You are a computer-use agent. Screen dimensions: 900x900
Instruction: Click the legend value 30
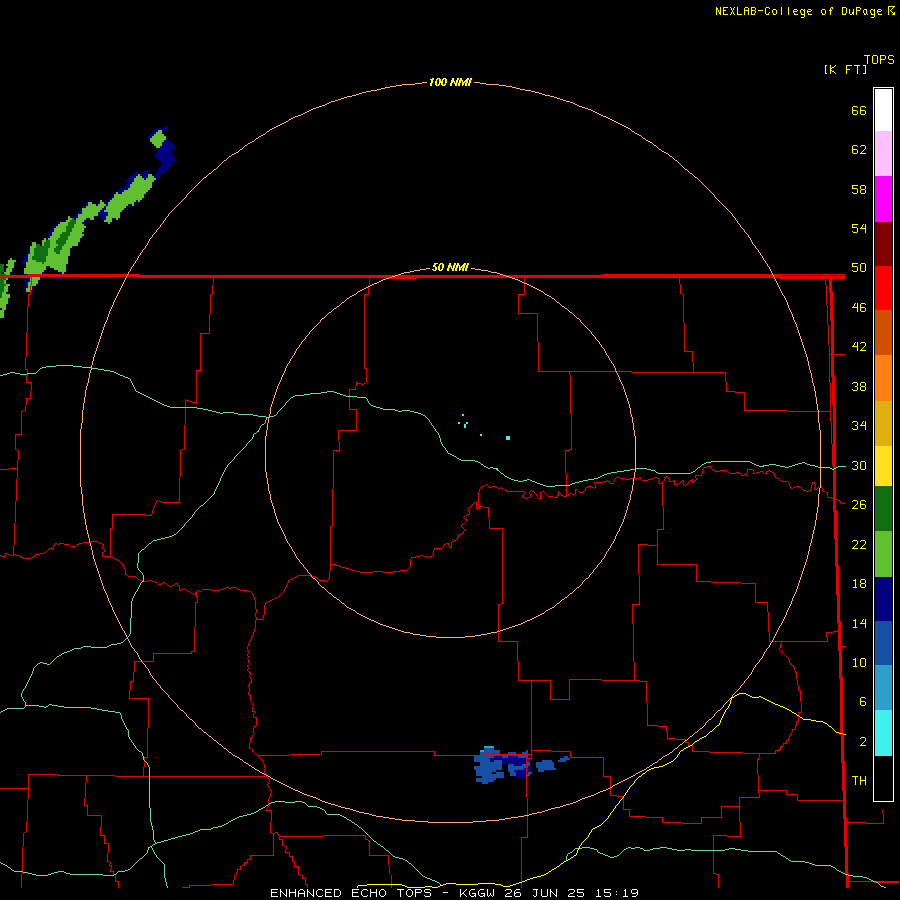click(859, 465)
